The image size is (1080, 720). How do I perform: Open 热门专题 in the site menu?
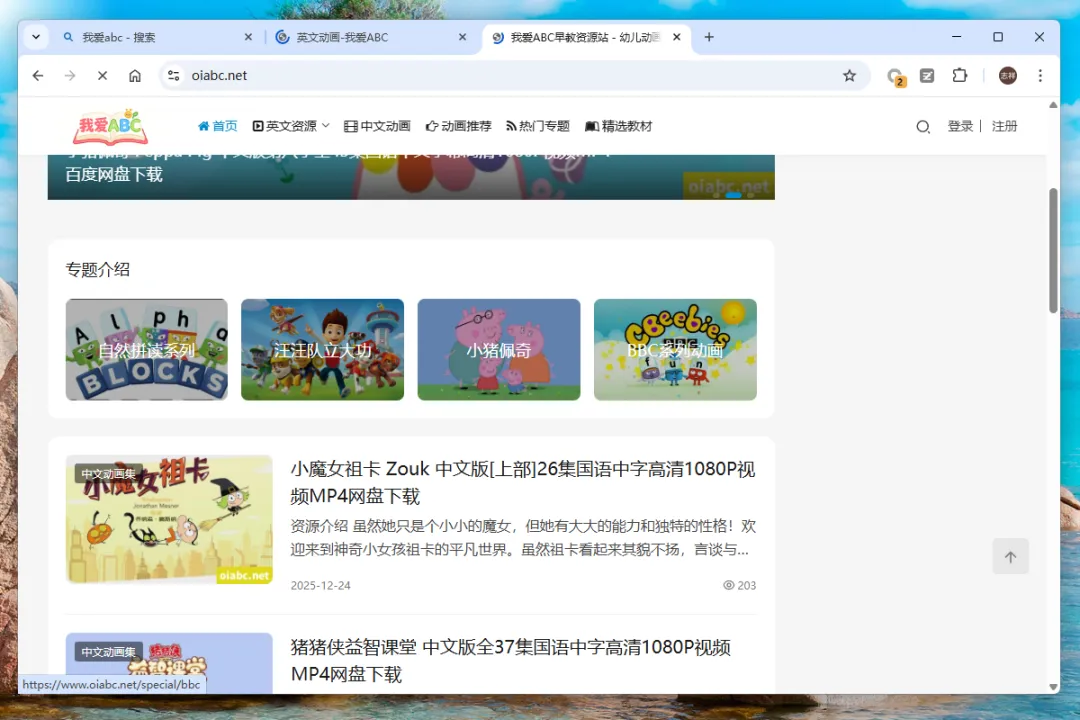(538, 126)
